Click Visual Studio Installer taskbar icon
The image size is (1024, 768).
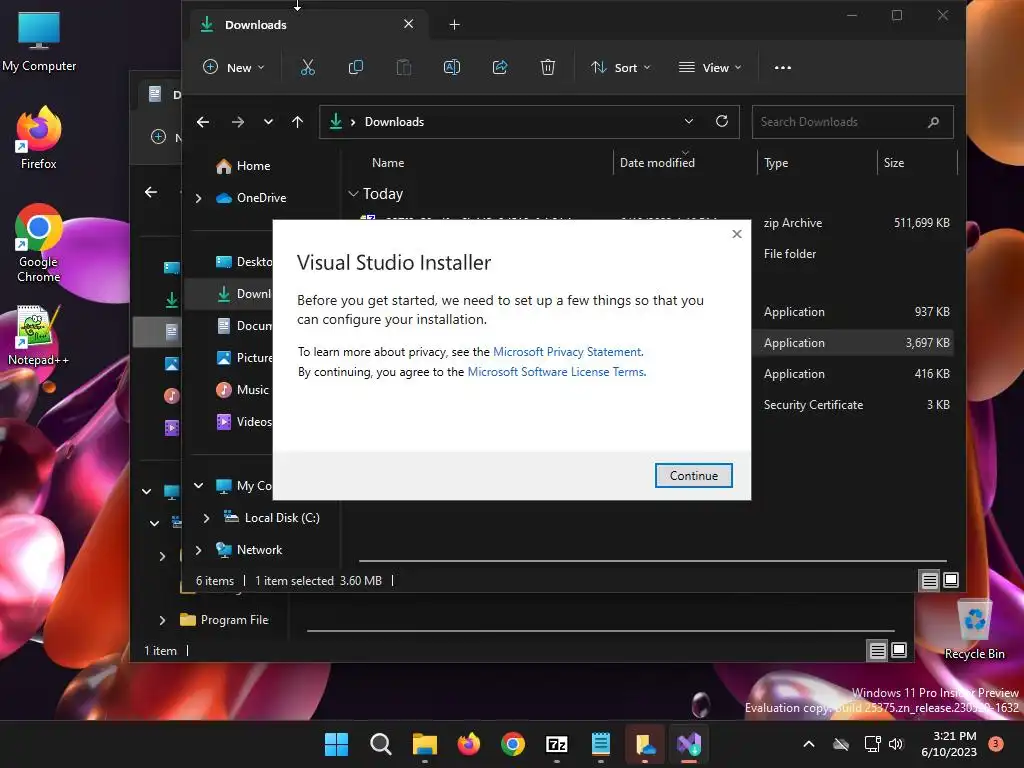(688, 744)
